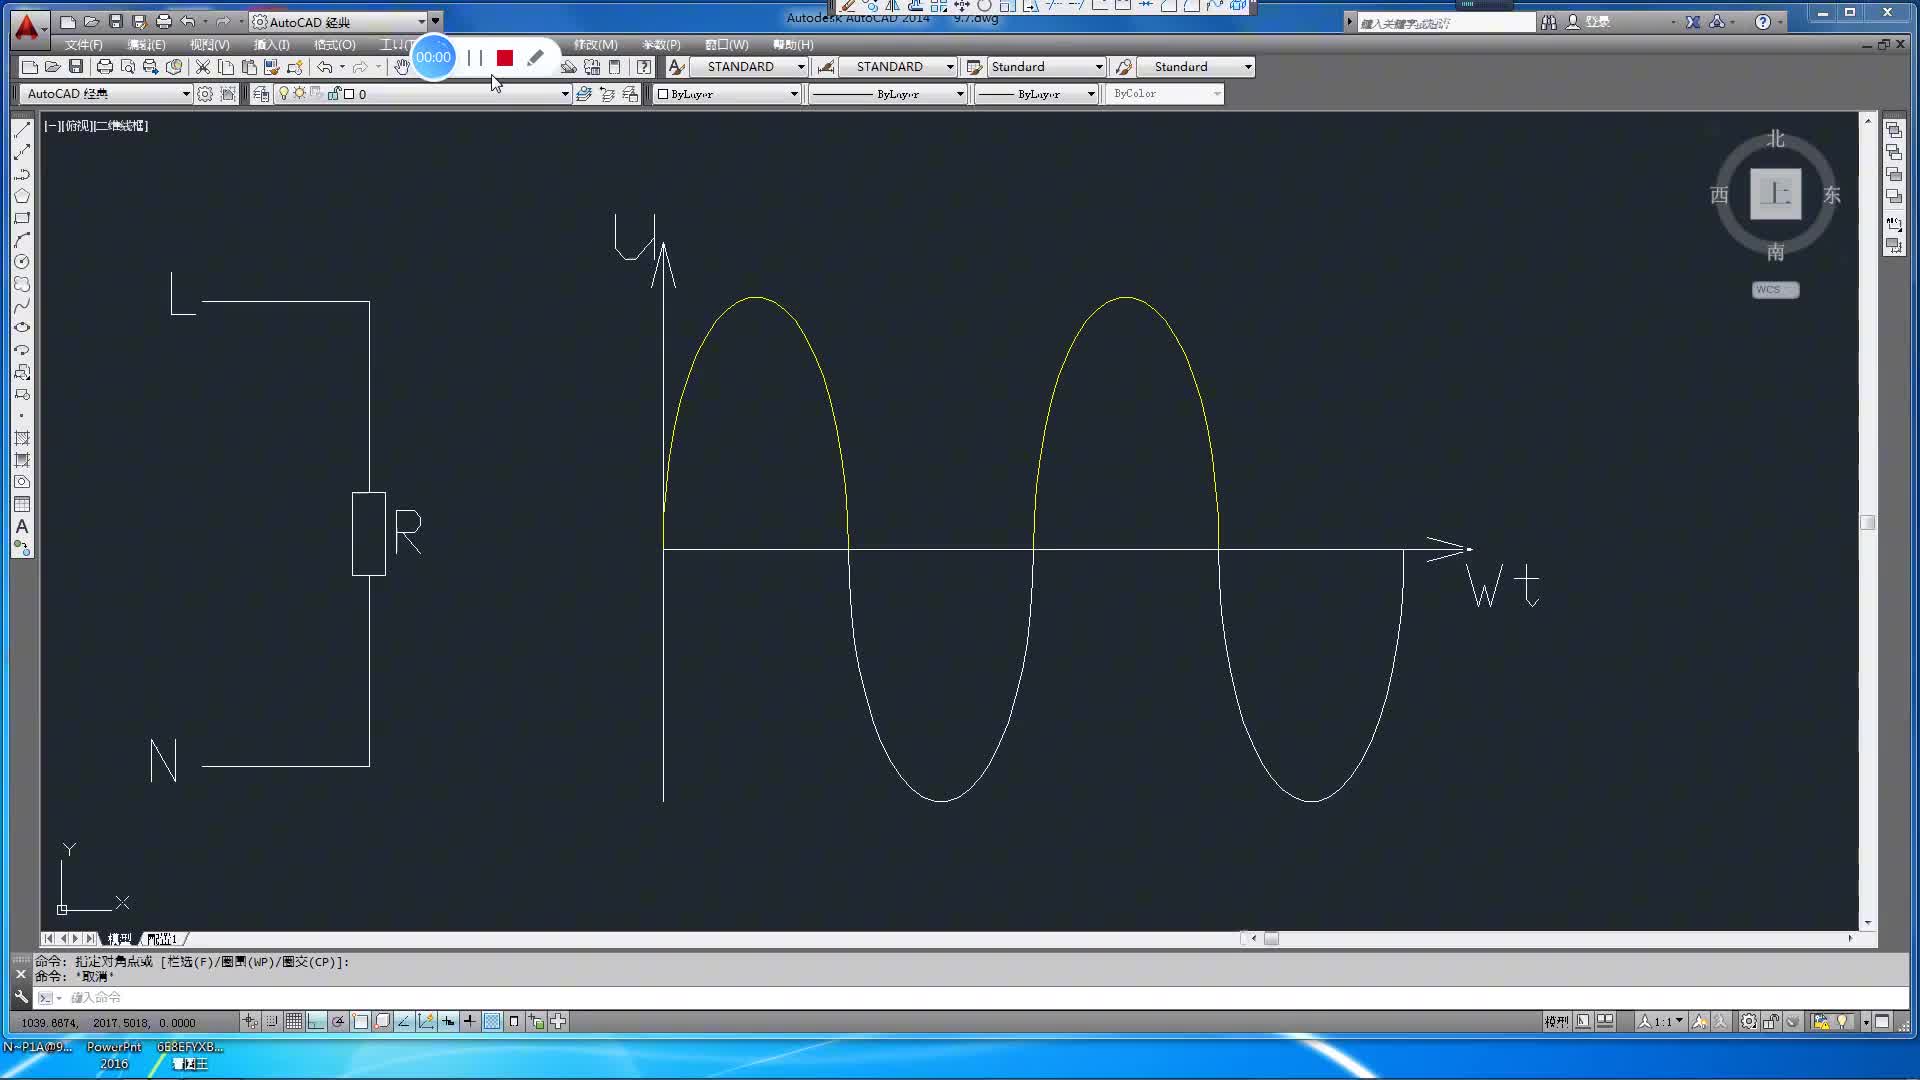Screen dimensions: 1920x1080
Task: Open the STANDARD text style dropdown
Action: click(x=801, y=67)
